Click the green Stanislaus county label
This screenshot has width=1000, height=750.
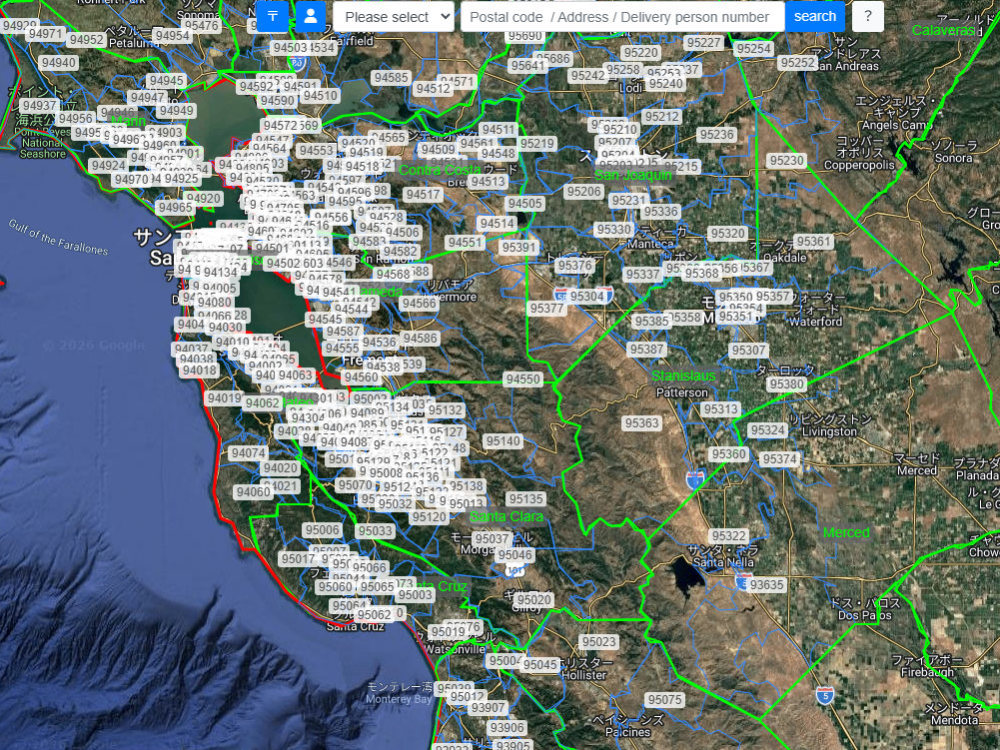684,376
